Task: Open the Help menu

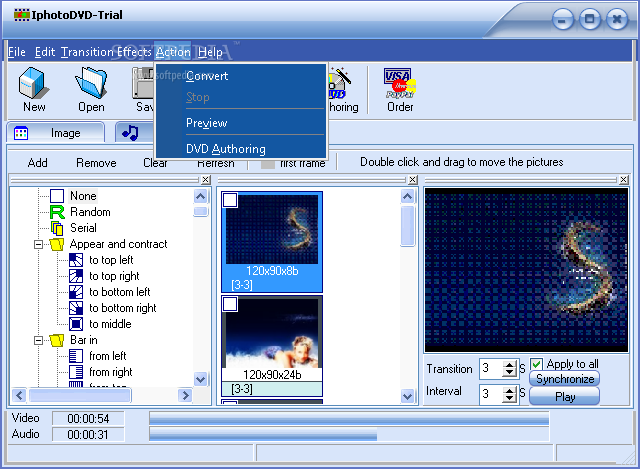Action: (210, 52)
